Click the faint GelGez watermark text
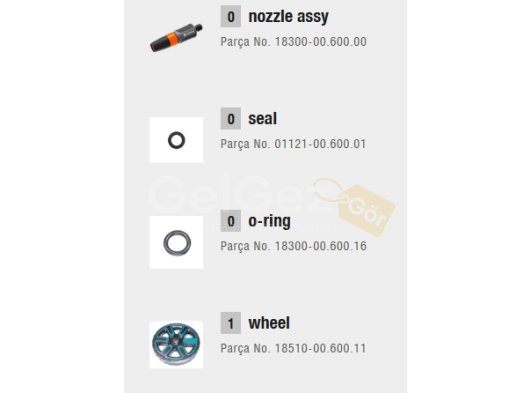This screenshot has width=530, height=393. (237, 193)
